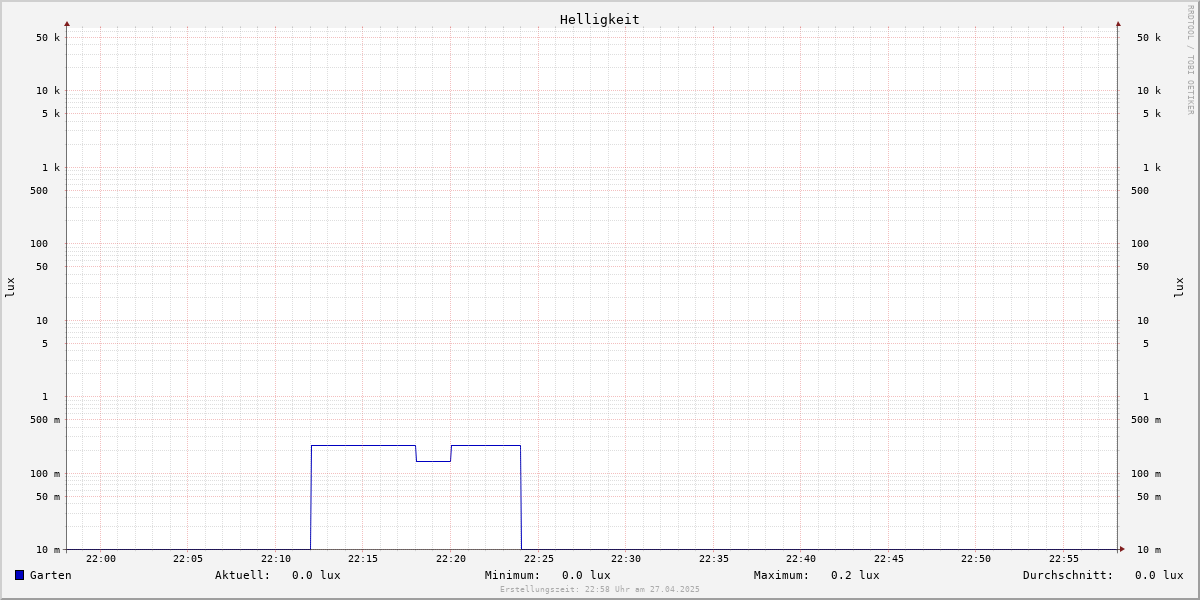The image size is (1200, 600).
Task: Click the 22:20 time axis label
Action: click(x=451, y=559)
